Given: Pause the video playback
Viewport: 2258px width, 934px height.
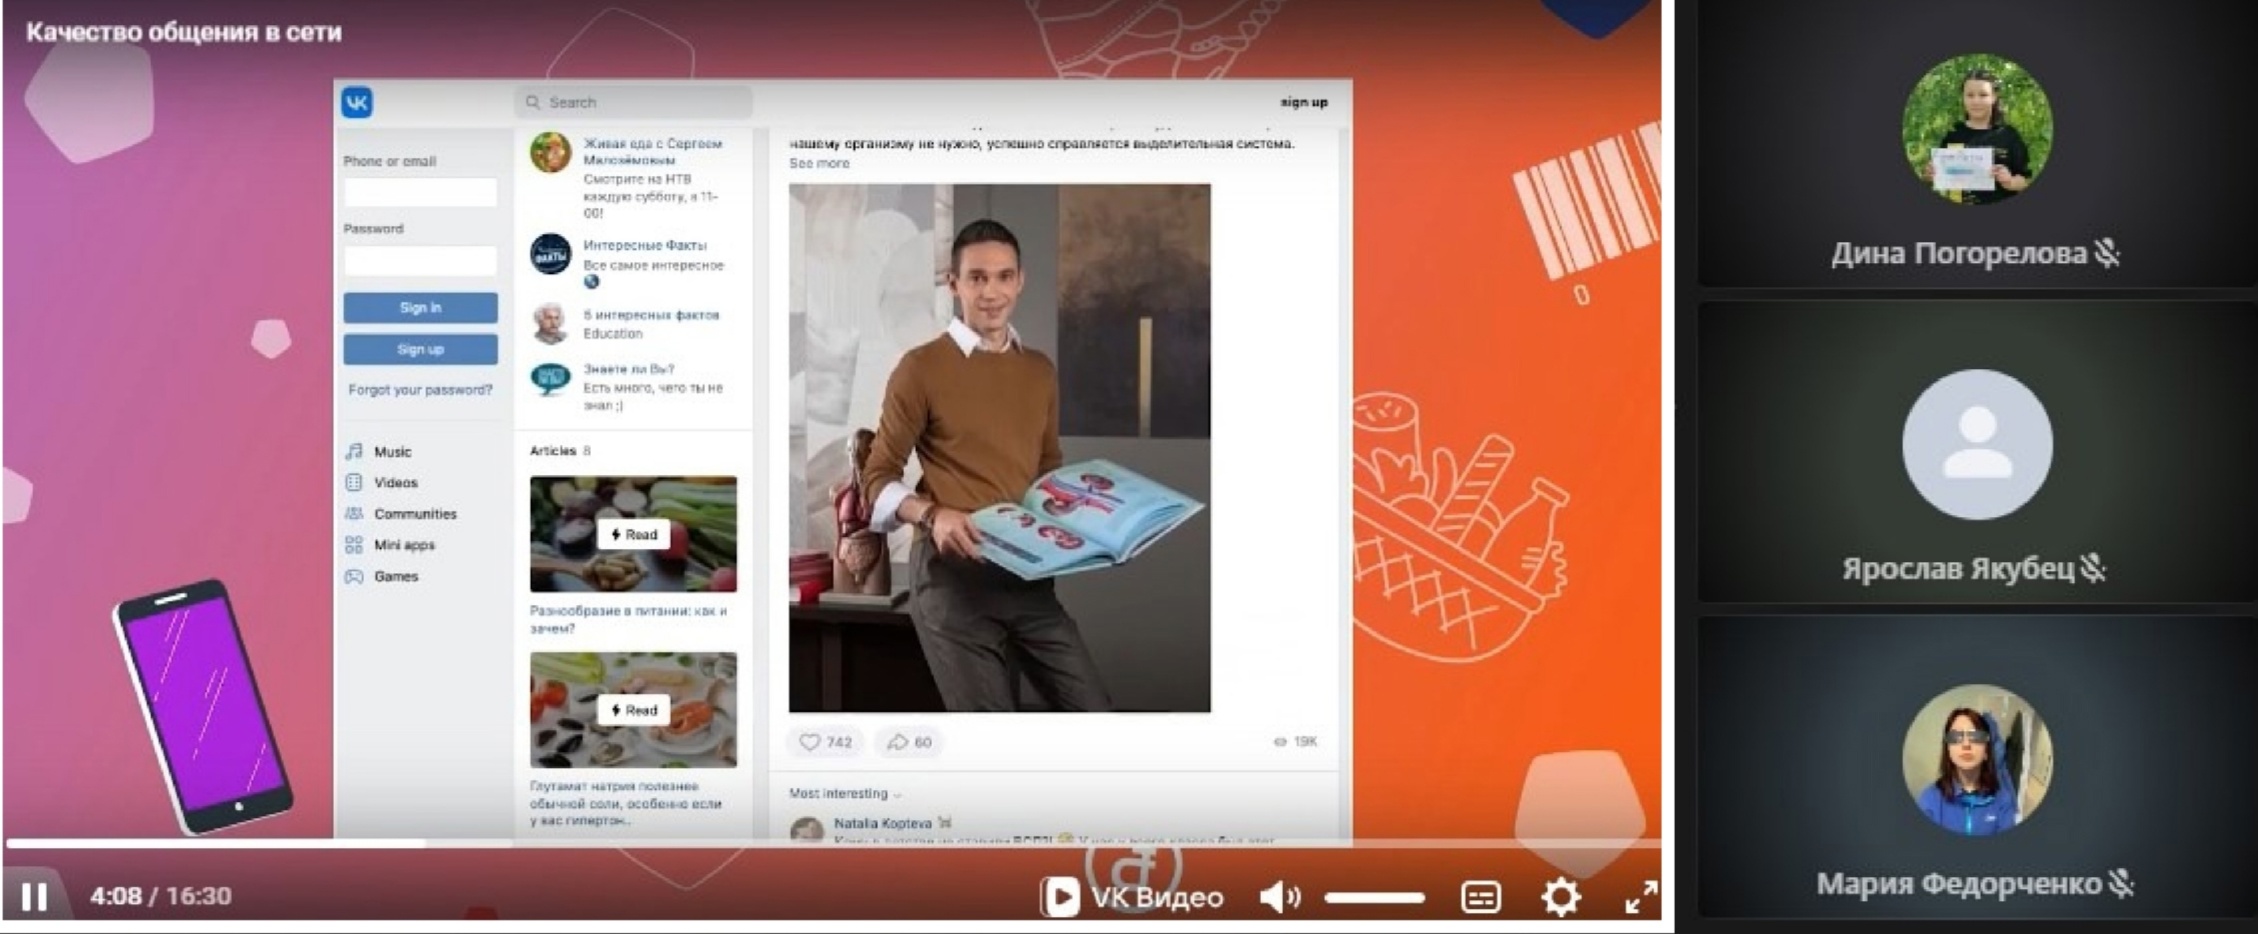Looking at the screenshot, I should 34,897.
